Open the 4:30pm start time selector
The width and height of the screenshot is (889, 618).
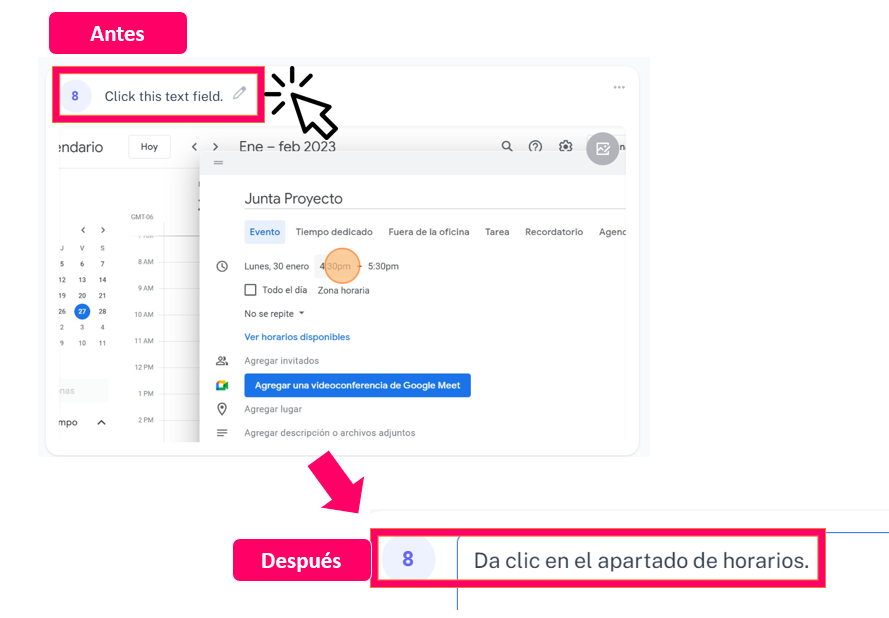335,266
